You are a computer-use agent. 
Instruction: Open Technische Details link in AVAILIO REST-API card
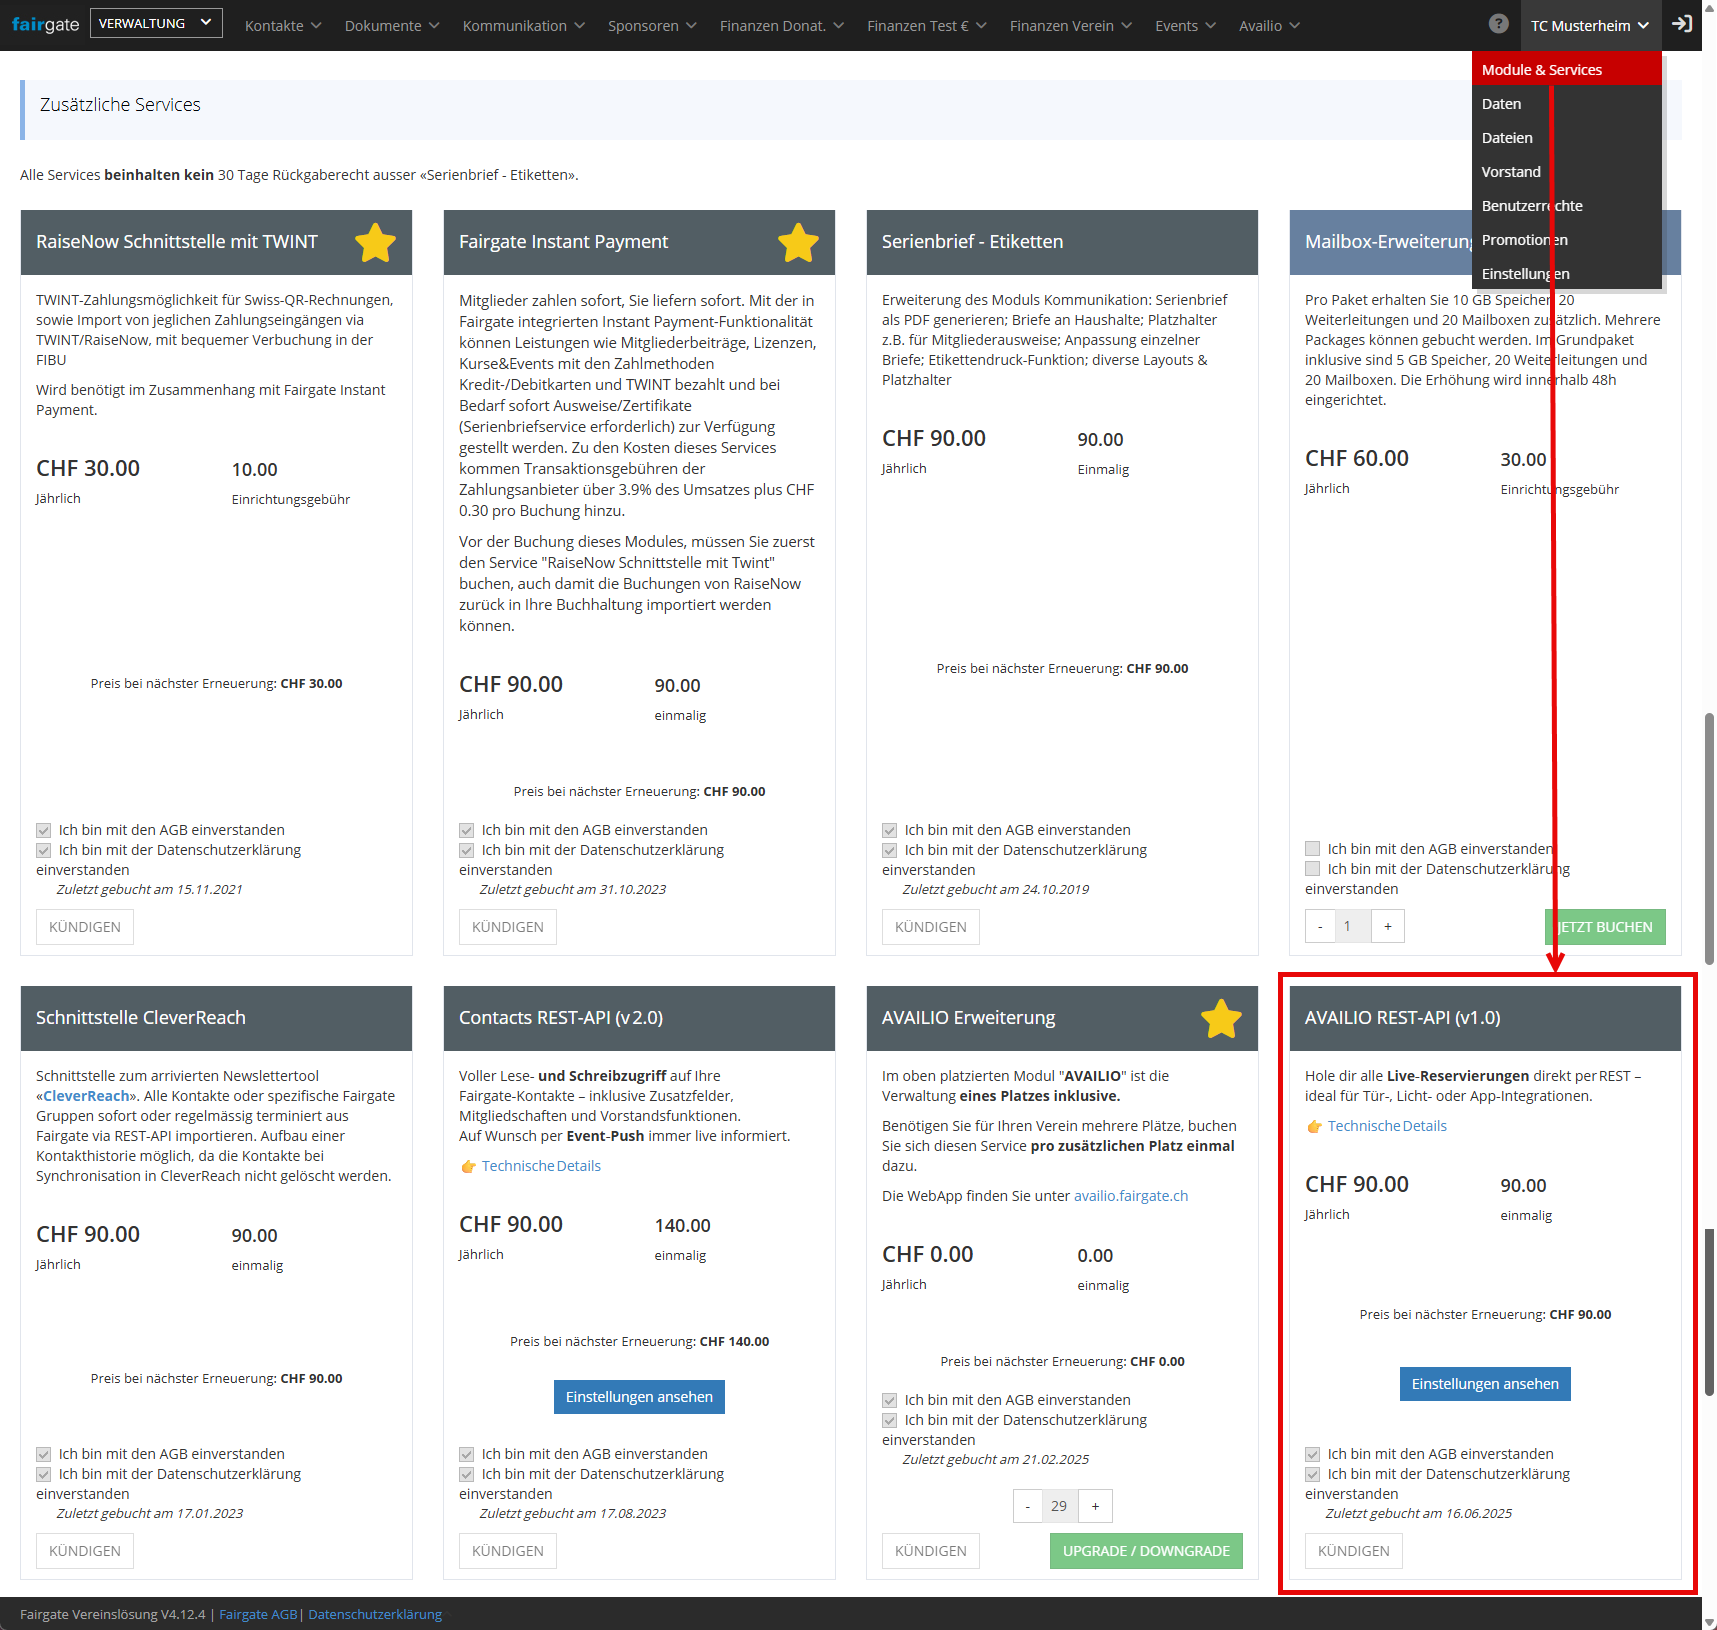tap(1387, 1126)
